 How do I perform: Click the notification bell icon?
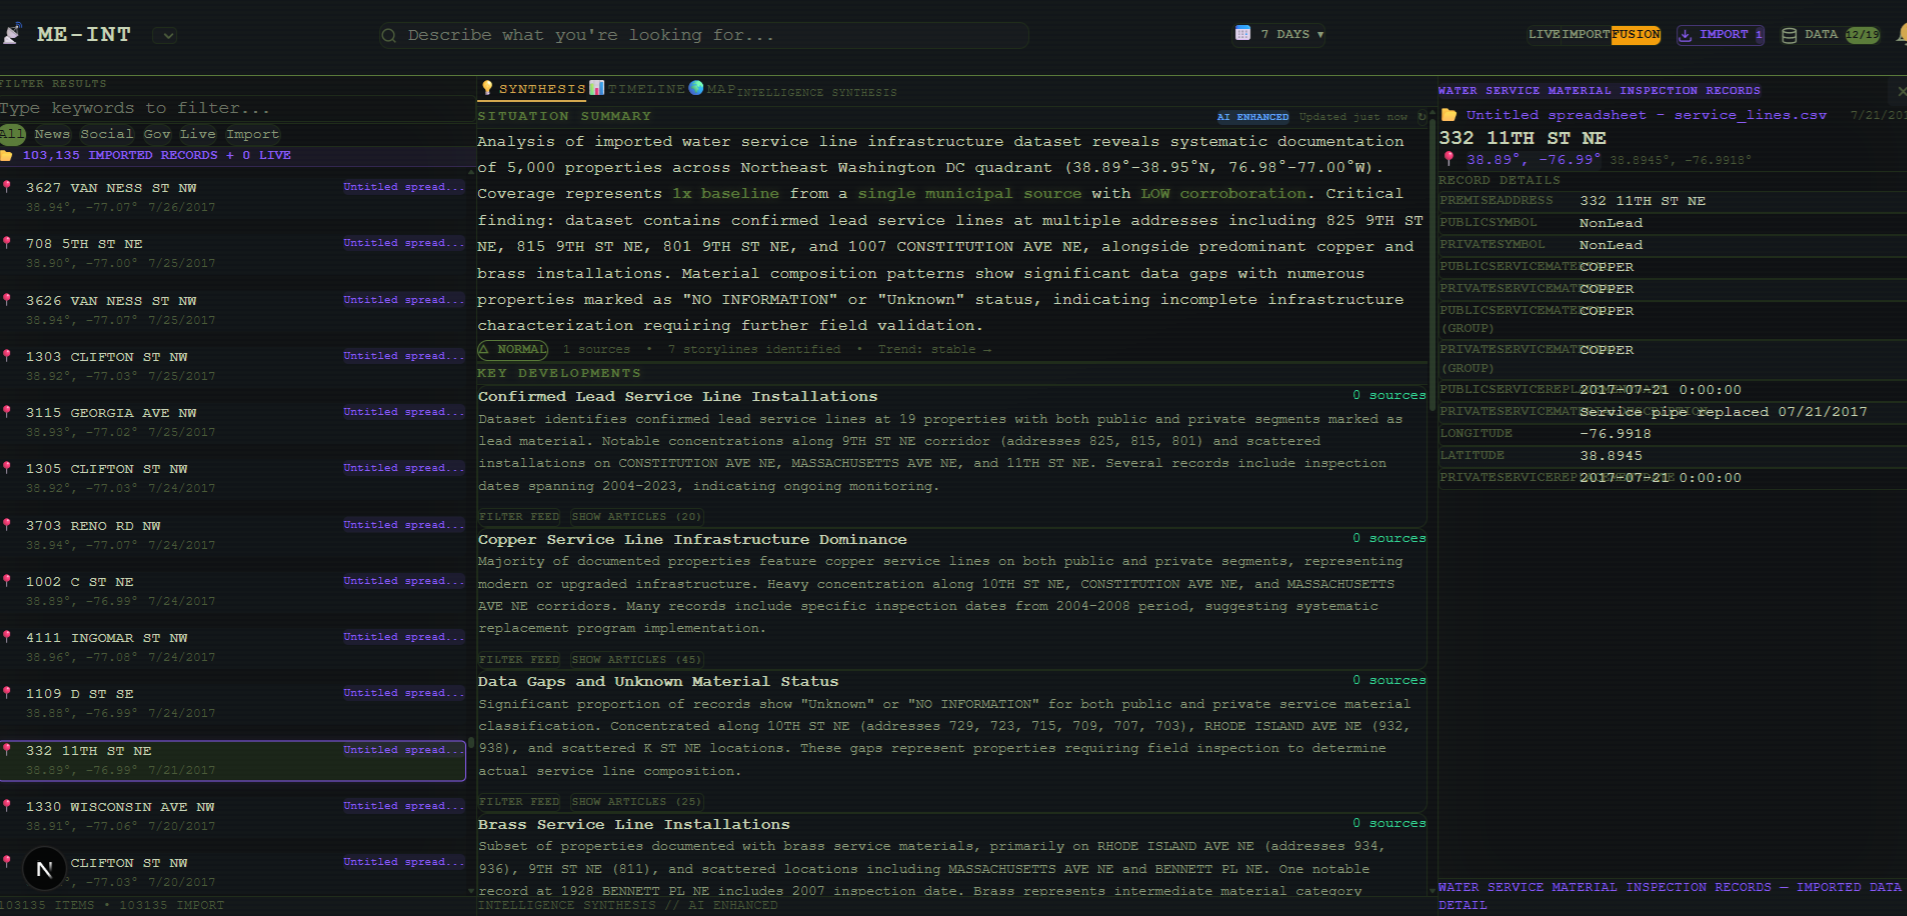[1901, 34]
